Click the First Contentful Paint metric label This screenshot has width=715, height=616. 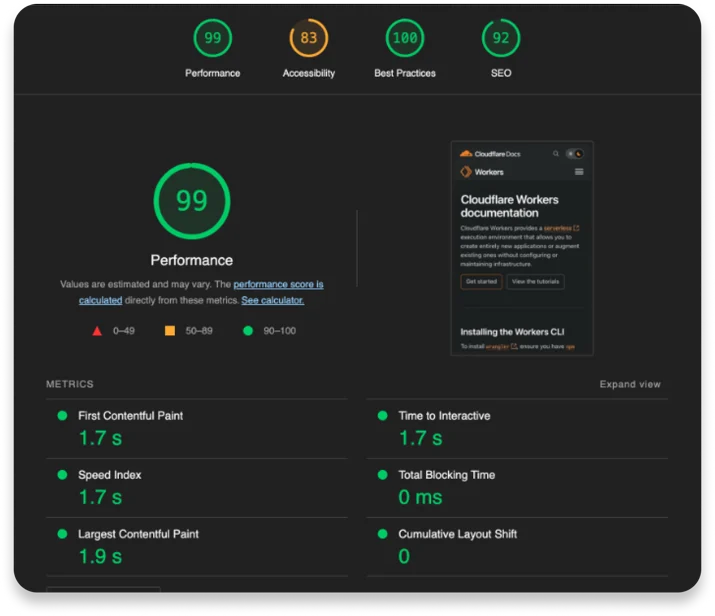(130, 416)
